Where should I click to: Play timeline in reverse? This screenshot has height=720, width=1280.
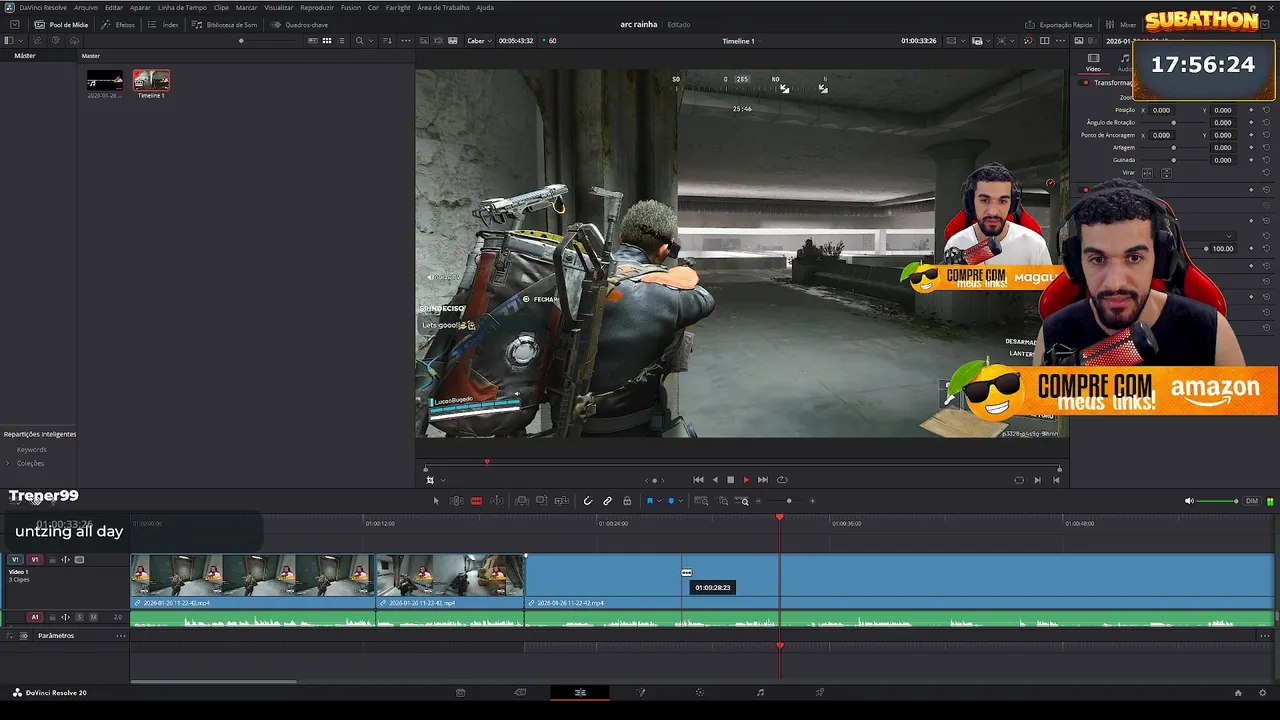[714, 480]
